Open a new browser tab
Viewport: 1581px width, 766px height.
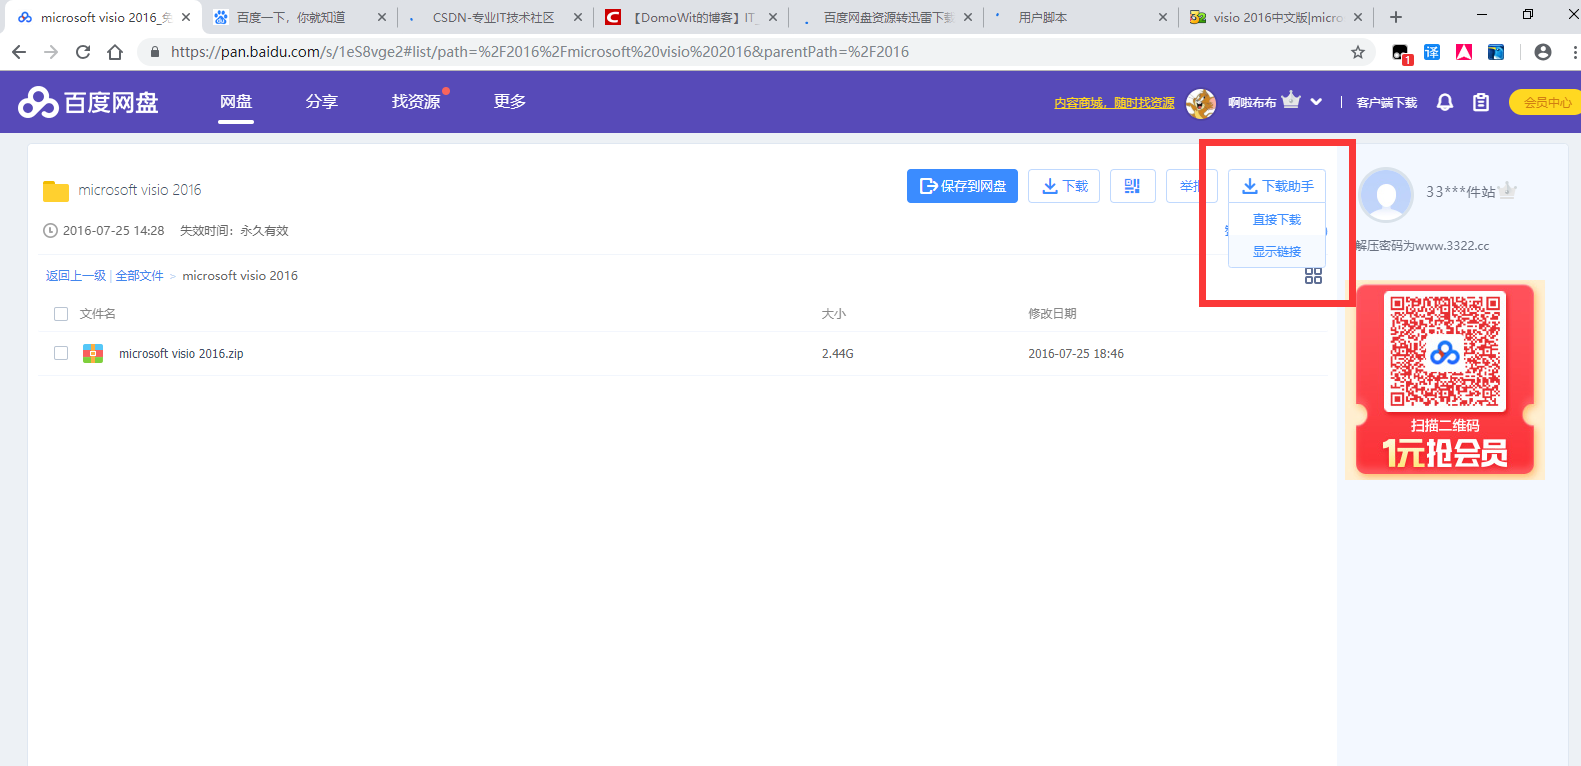[1396, 17]
